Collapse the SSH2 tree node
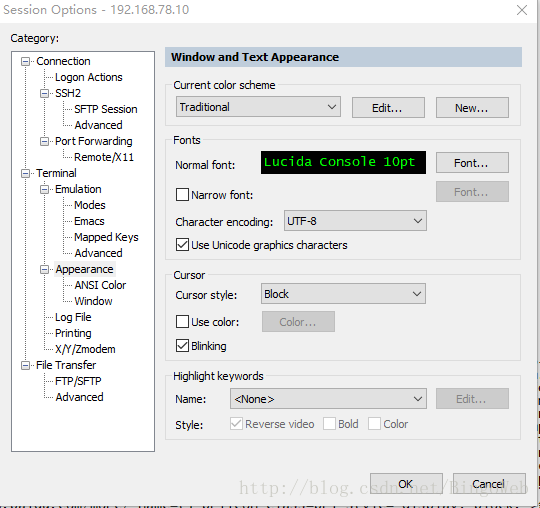Screen dimensions: 540x508 [44, 93]
